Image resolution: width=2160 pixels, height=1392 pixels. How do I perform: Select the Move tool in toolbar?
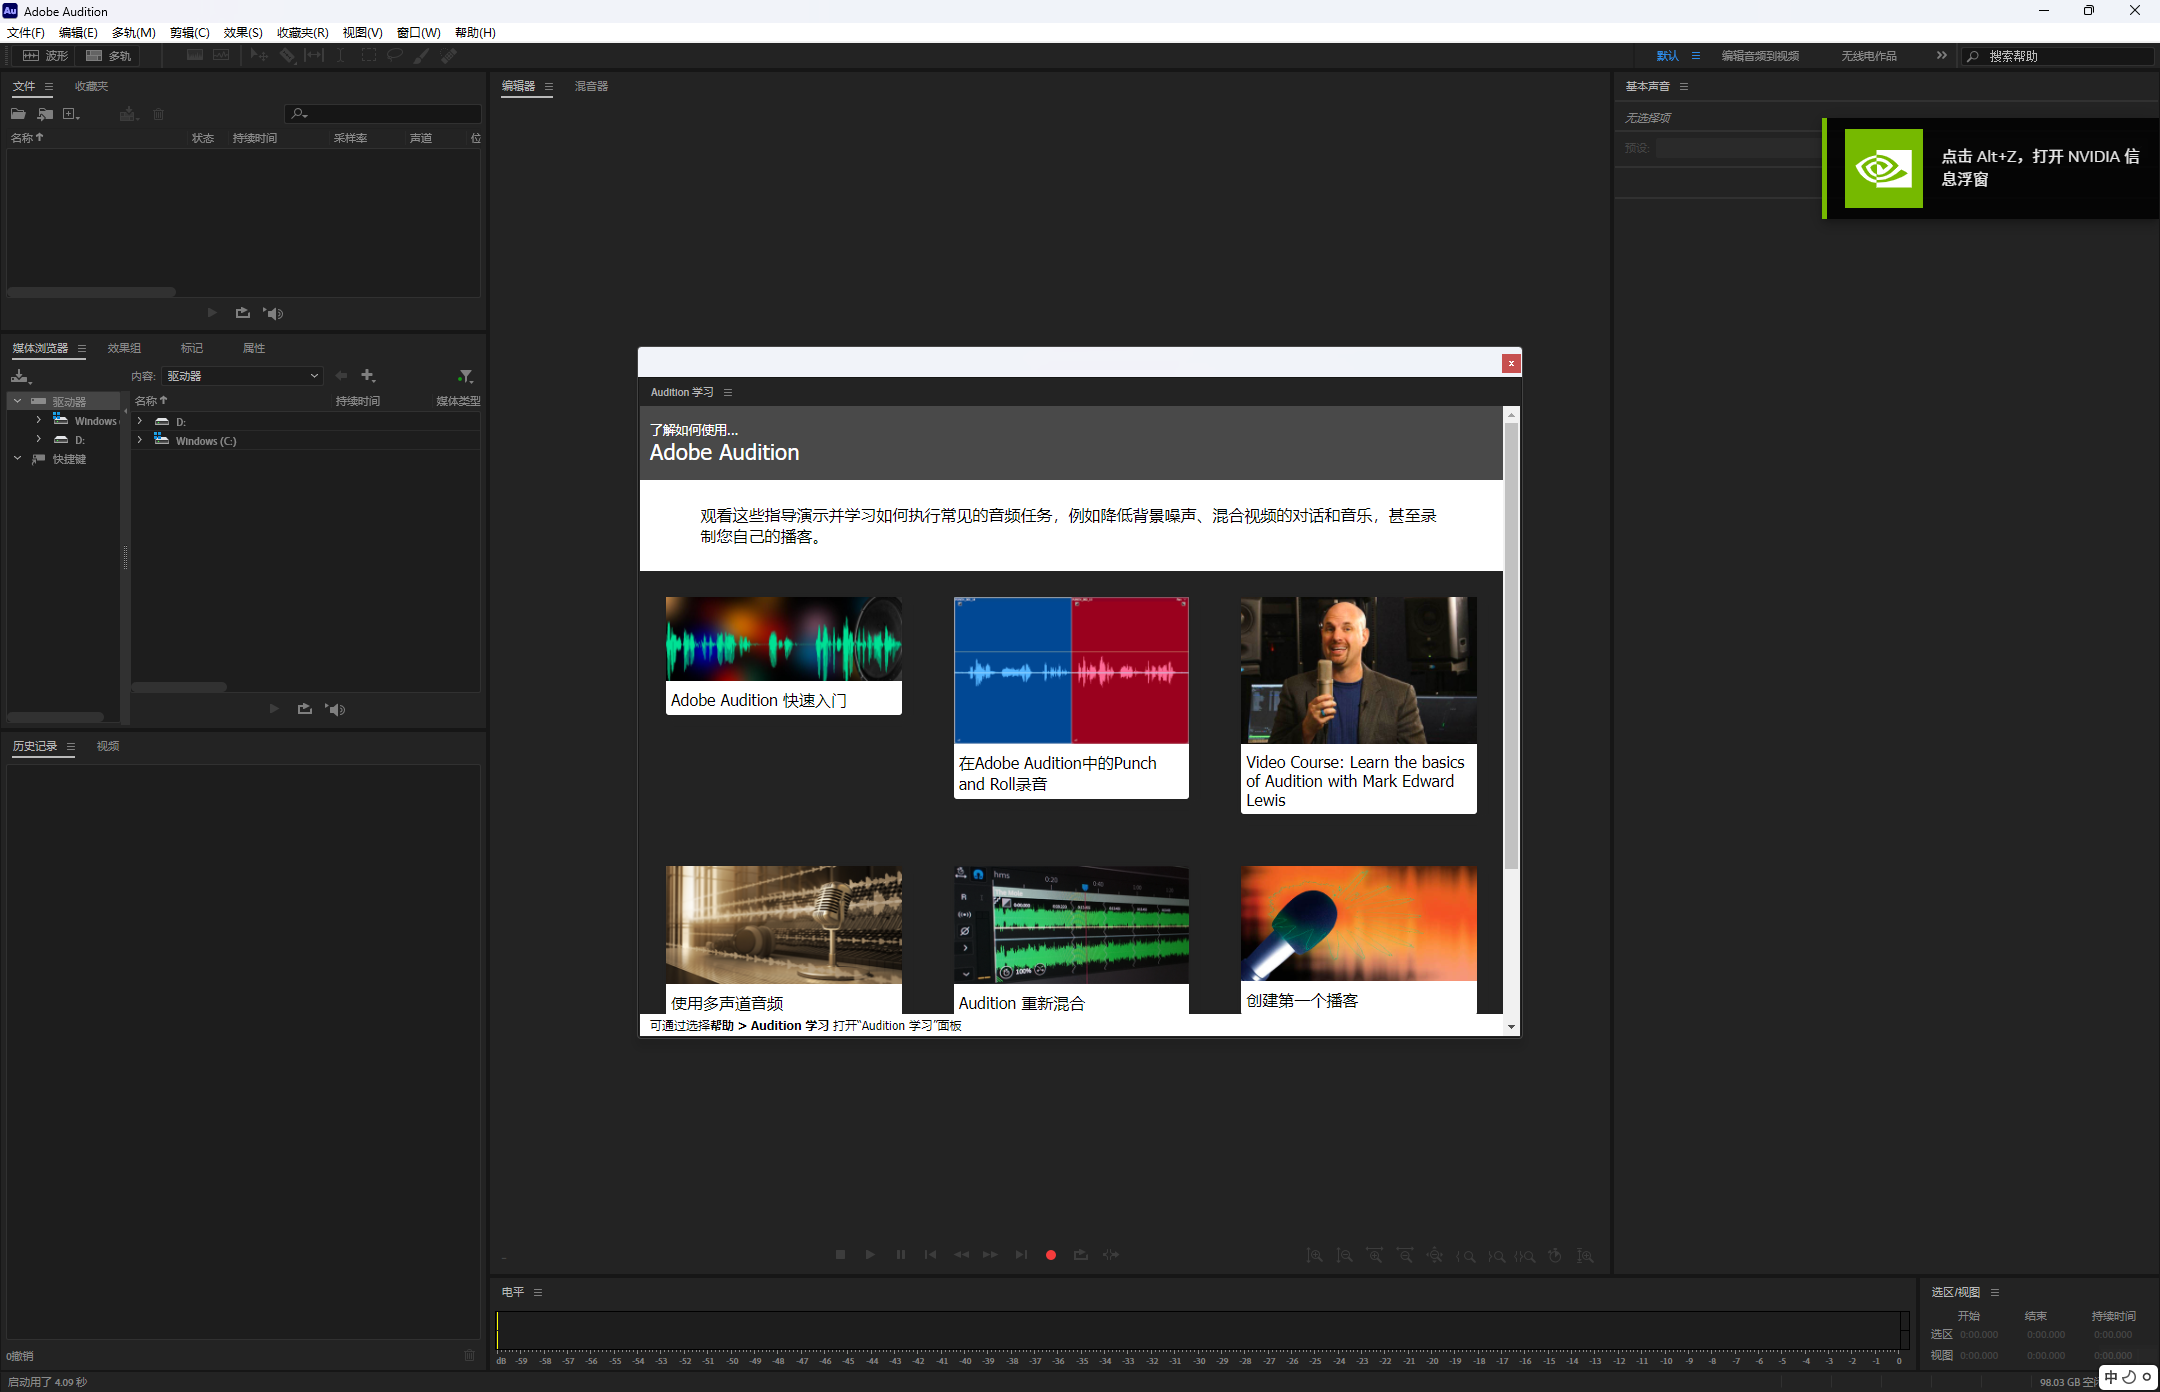(259, 56)
